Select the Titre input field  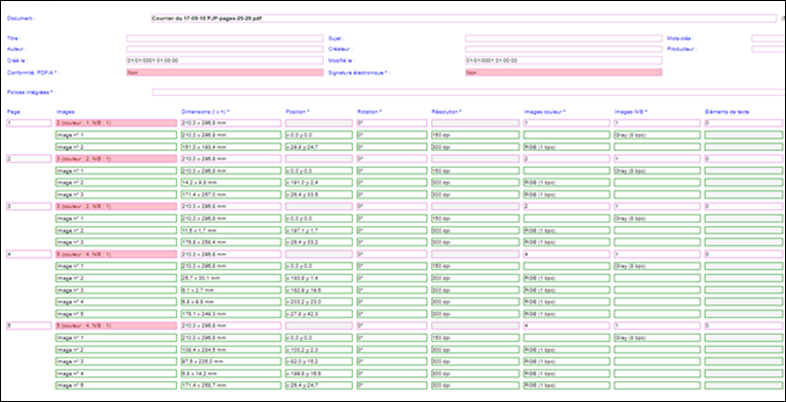tap(222, 38)
